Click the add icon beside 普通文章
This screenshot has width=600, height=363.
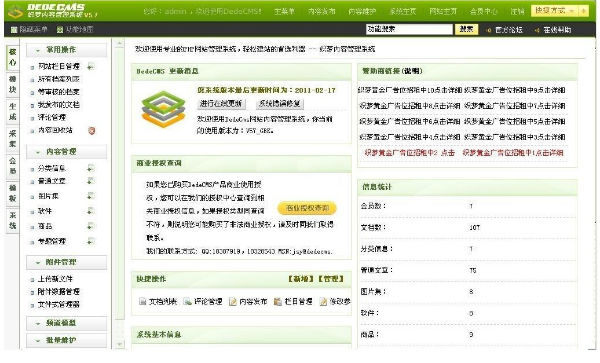coord(91,181)
